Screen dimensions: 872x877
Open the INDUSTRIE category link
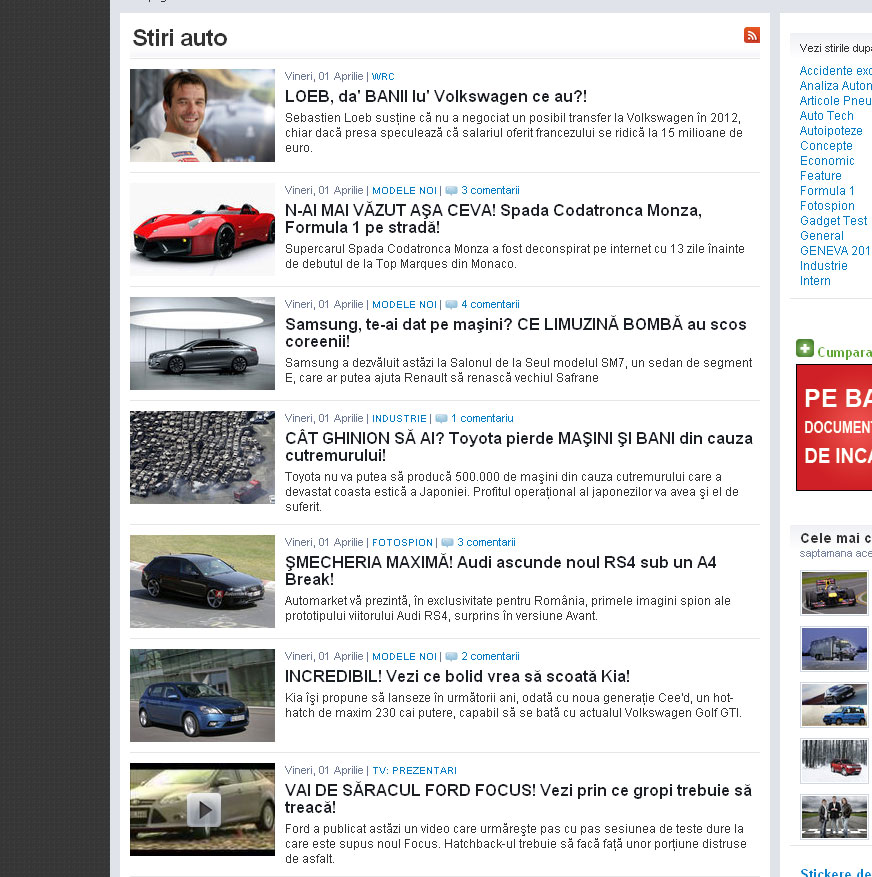[x=399, y=418]
